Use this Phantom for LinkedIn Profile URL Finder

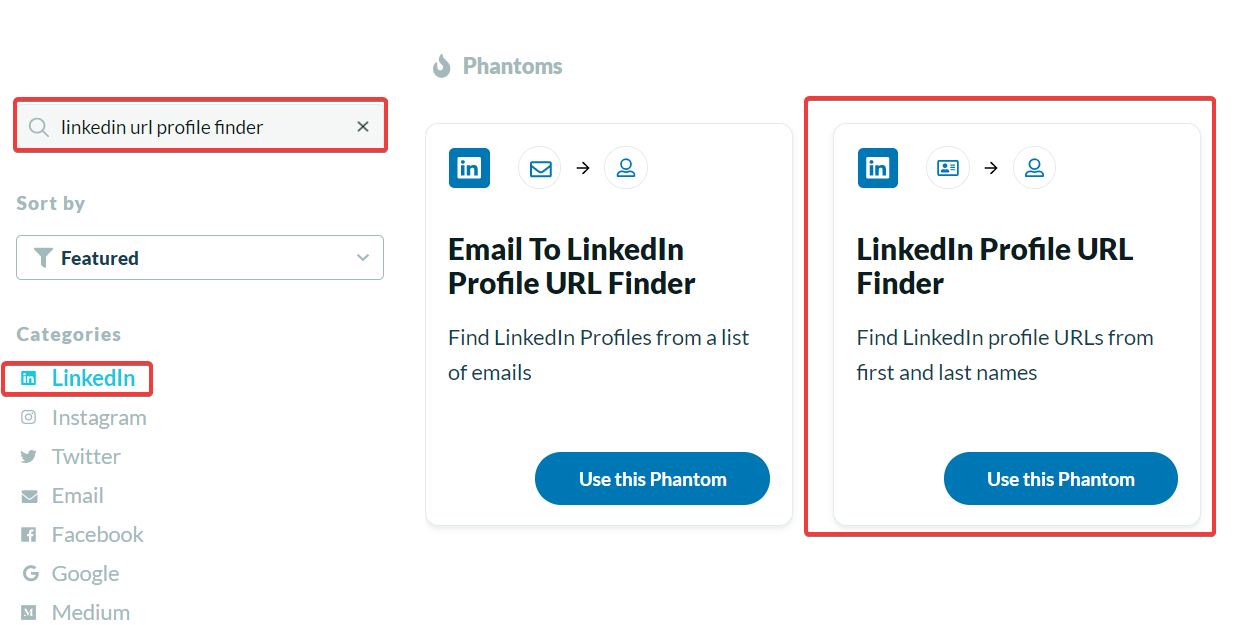pyautogui.click(x=1061, y=479)
